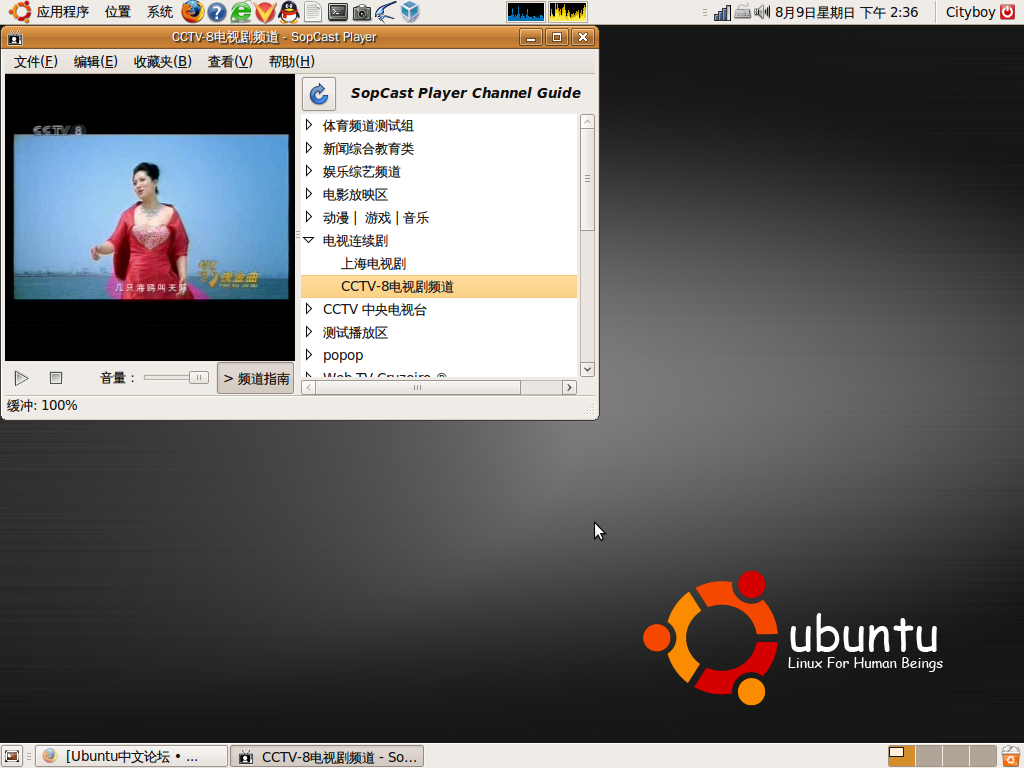Click the scroll left arrow of channel list
The height and width of the screenshot is (768, 1024).
[x=309, y=387]
